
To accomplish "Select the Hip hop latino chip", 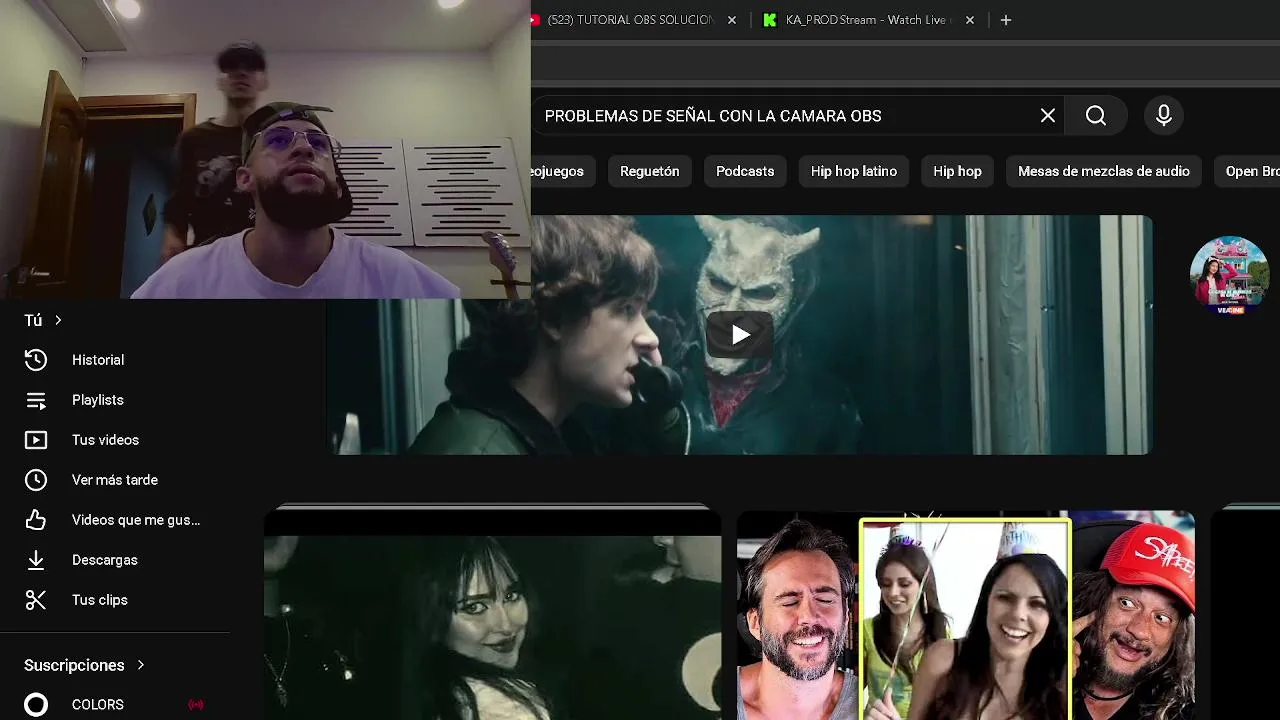I will [x=854, y=171].
